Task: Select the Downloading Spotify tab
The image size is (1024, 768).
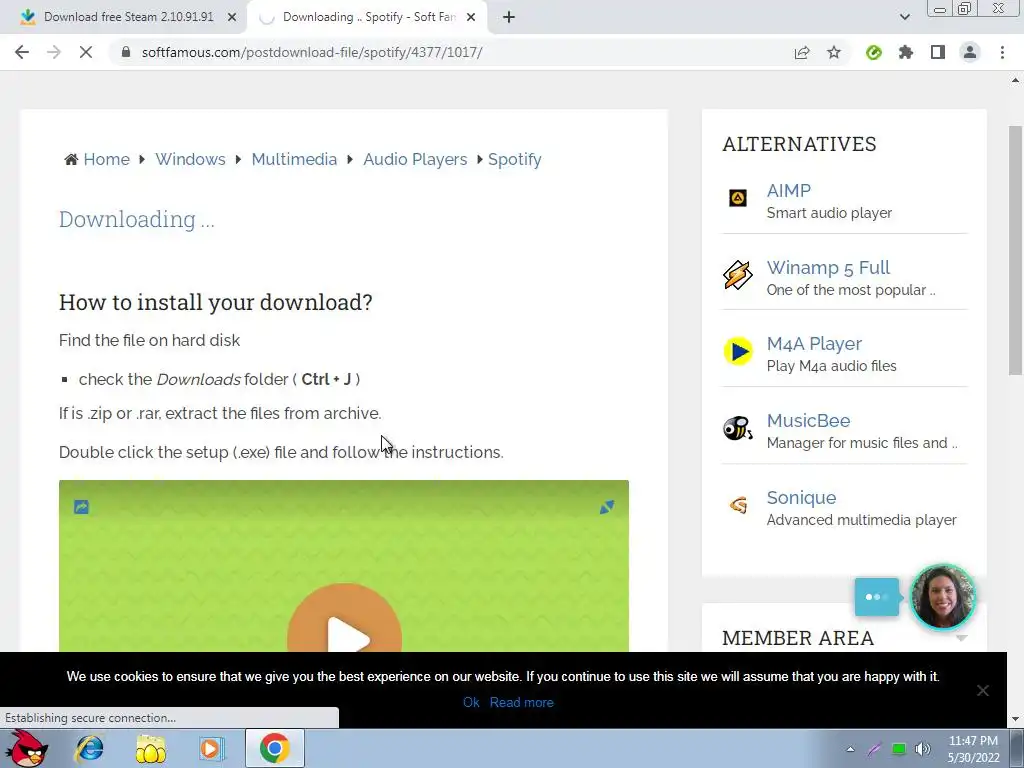Action: pos(367,17)
